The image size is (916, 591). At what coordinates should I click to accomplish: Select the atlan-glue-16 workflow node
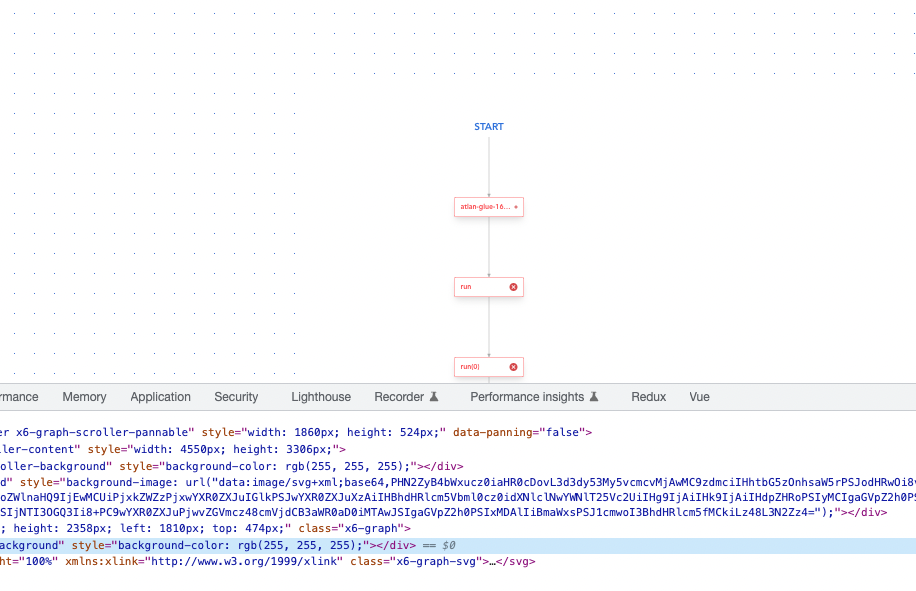483,206
